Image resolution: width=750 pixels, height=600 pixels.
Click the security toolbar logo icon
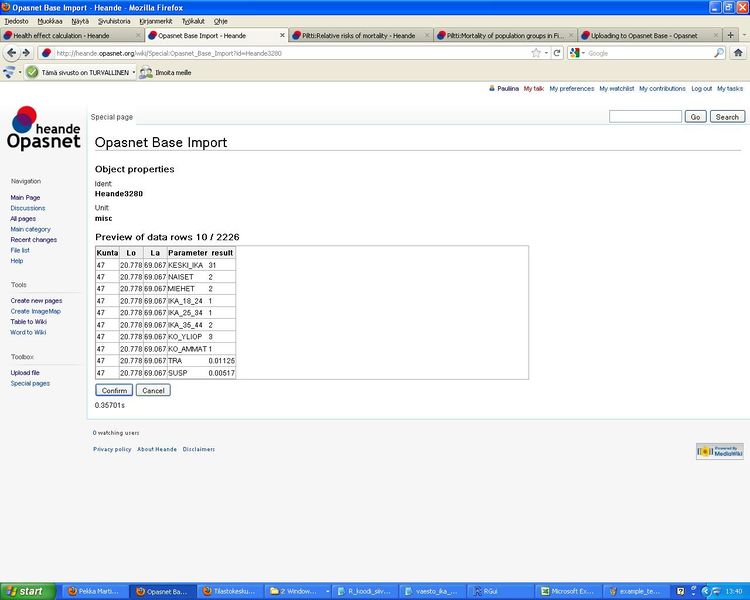pos(9,72)
